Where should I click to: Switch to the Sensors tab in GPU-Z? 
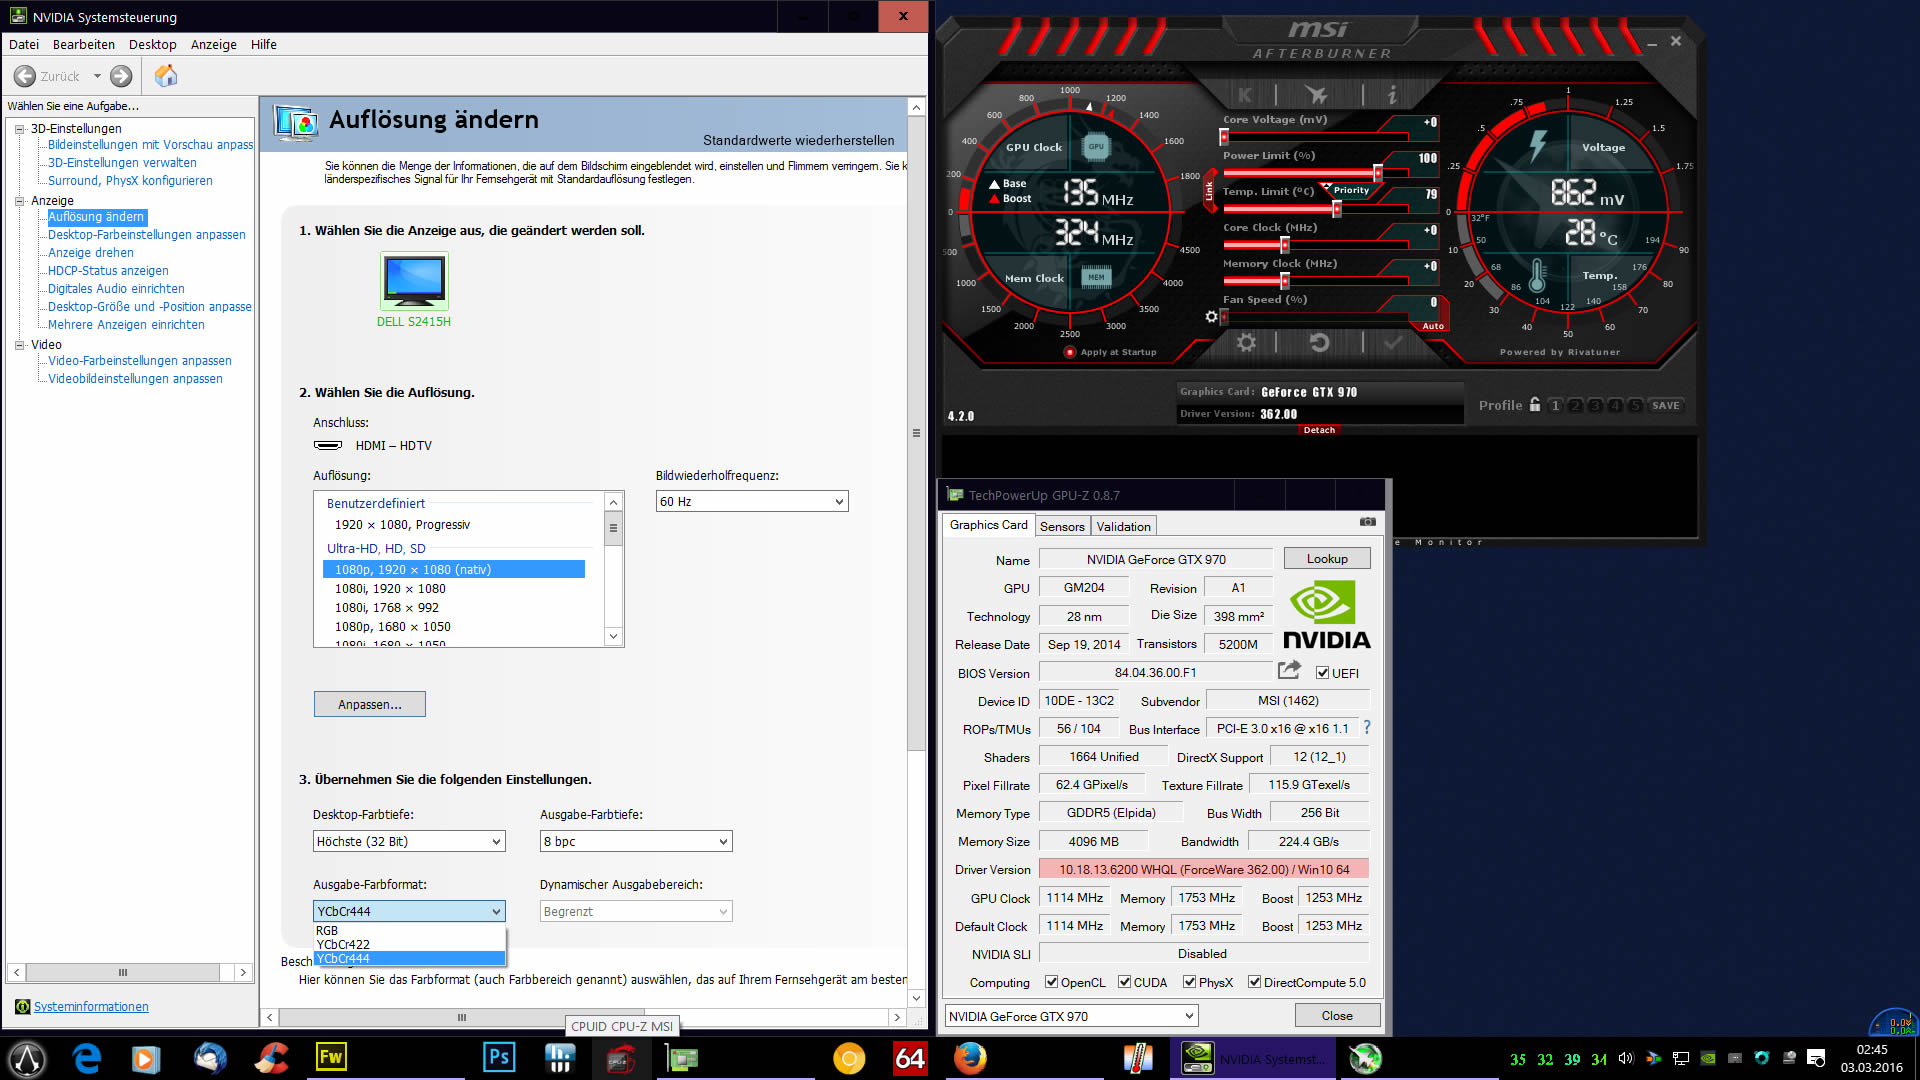1061,526
